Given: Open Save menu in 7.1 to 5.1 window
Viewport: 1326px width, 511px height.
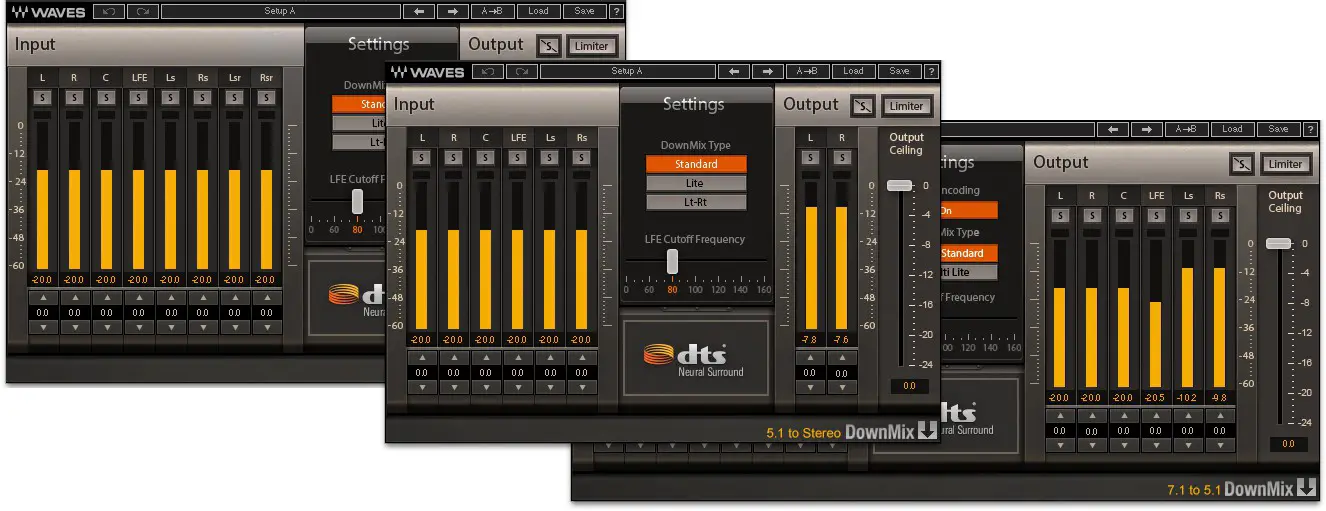Looking at the screenshot, I should pyautogui.click(x=1279, y=129).
